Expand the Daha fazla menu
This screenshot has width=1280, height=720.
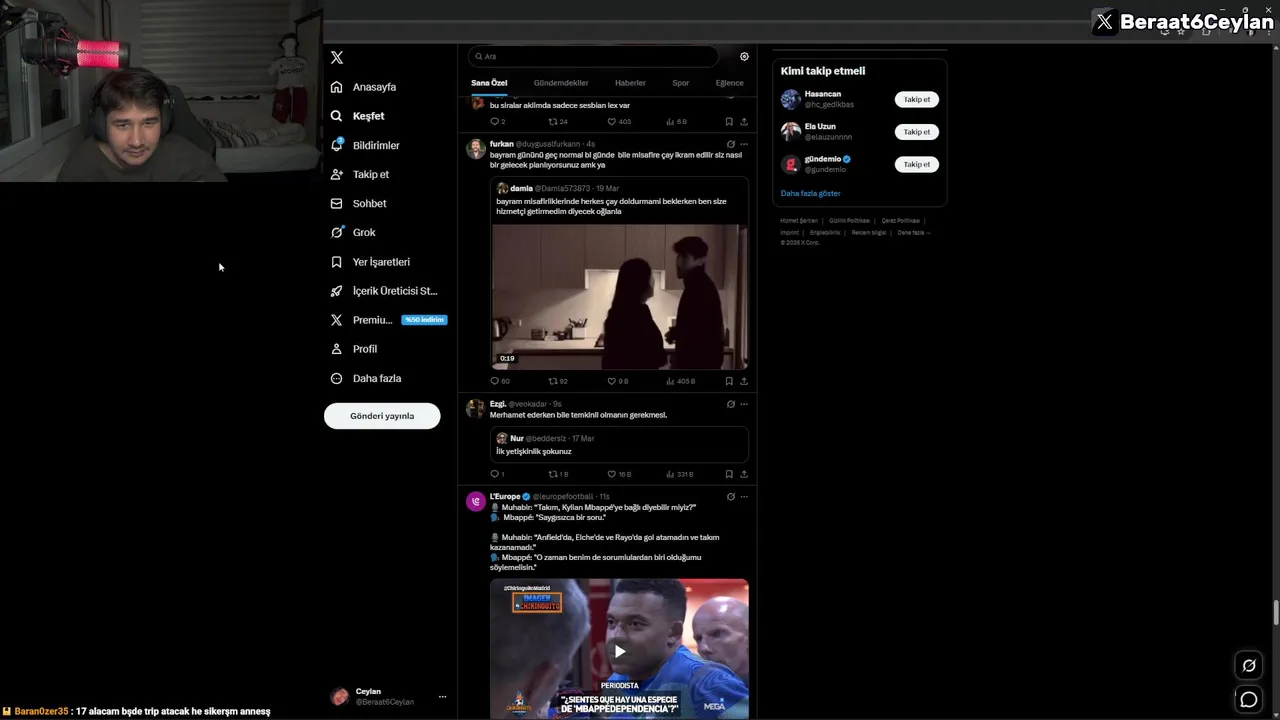click(366, 378)
